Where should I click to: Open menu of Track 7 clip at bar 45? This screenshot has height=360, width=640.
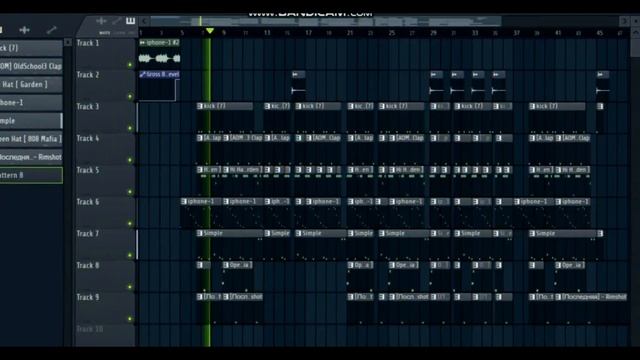[x=600, y=233]
